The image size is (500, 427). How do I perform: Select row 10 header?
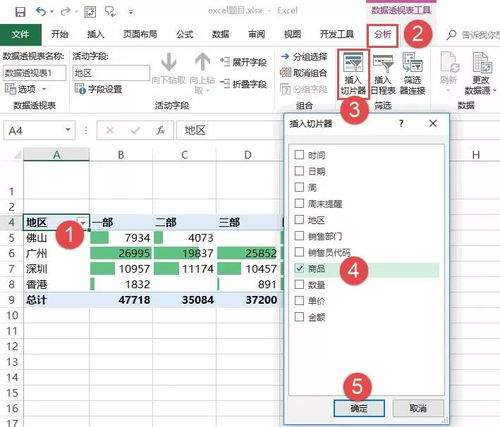(12, 315)
